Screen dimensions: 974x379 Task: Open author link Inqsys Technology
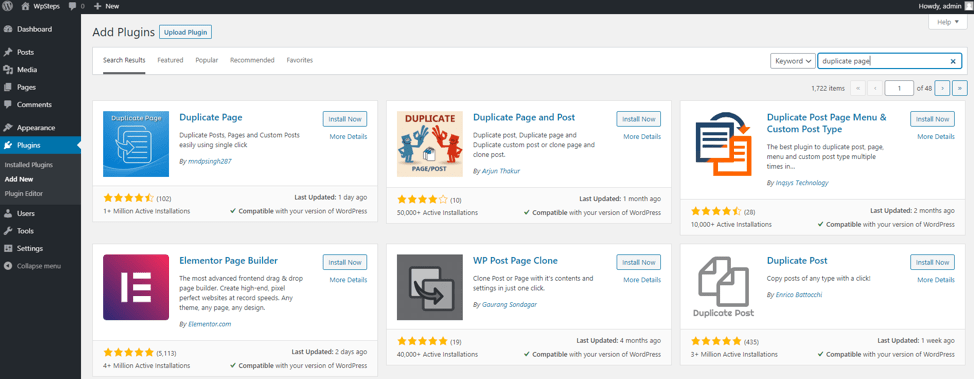[x=802, y=183]
